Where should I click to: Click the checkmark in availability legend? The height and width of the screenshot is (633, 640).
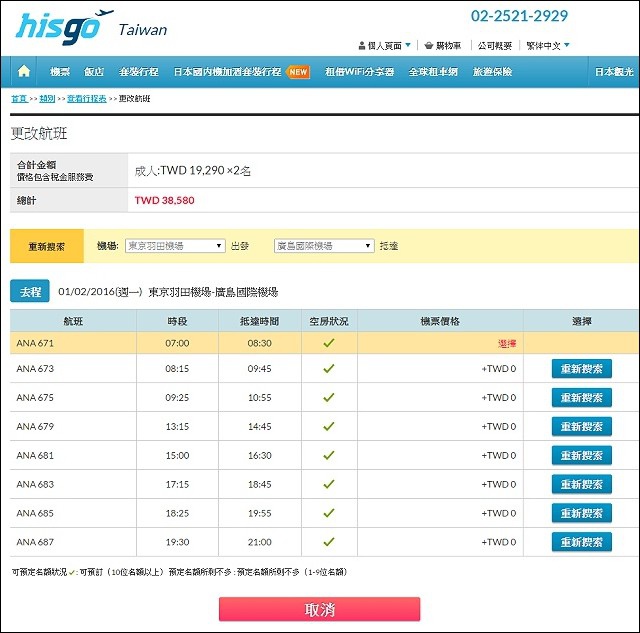[x=72, y=572]
